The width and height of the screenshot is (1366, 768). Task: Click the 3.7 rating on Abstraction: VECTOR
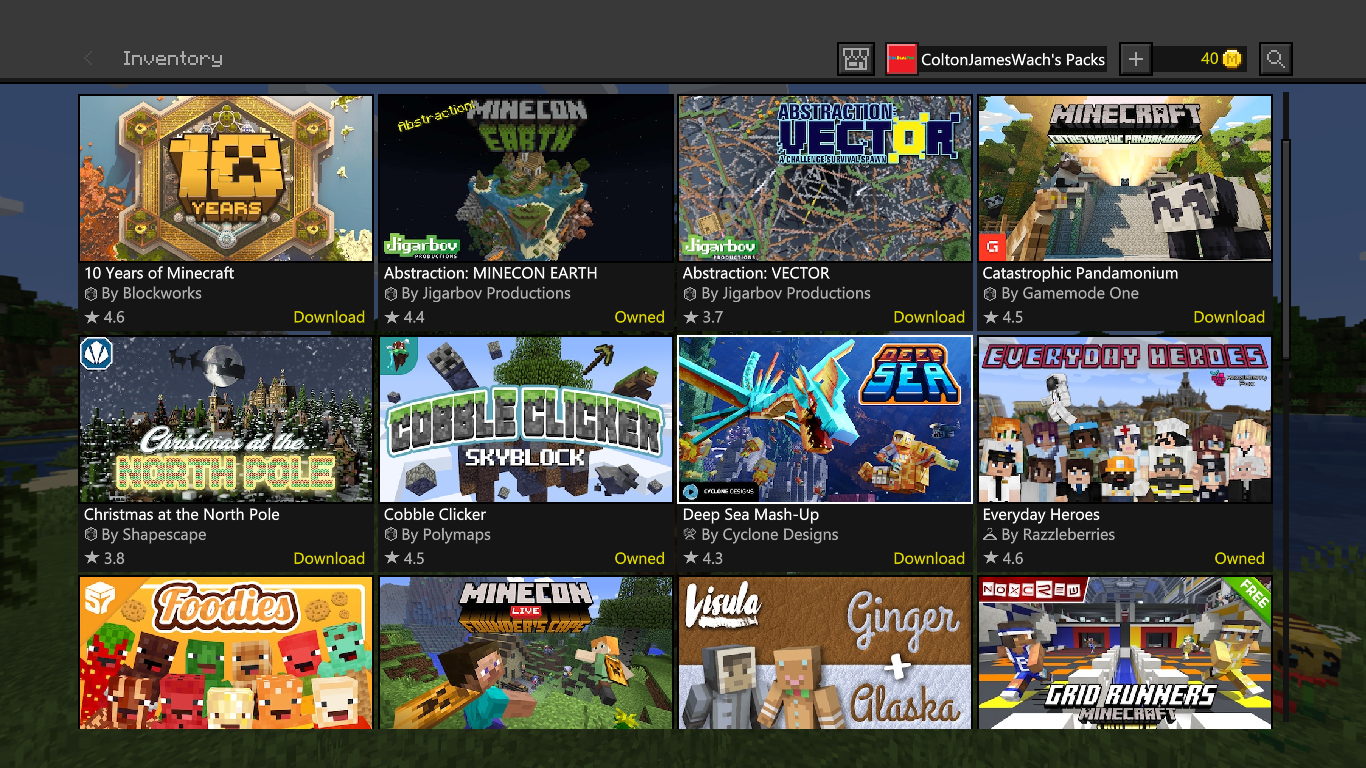[713, 318]
